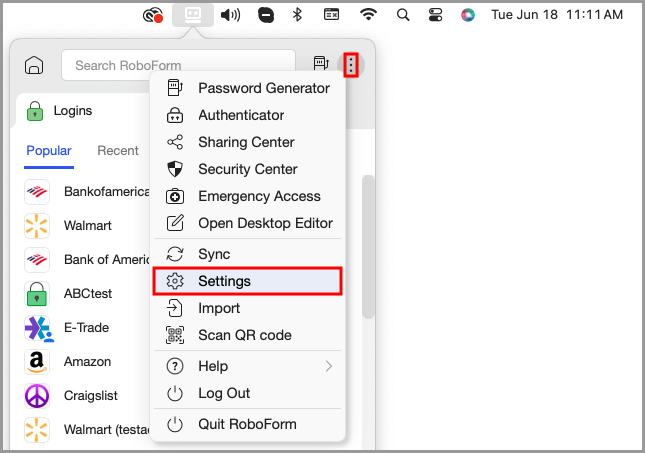Open the first Walmart login entry
The width and height of the screenshot is (645, 453).
pyautogui.click(x=87, y=225)
